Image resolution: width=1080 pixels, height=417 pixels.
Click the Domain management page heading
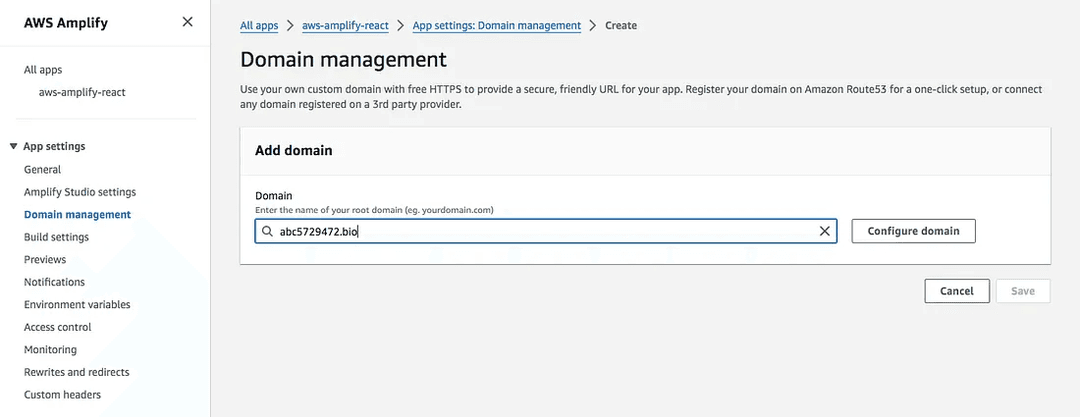coord(343,59)
